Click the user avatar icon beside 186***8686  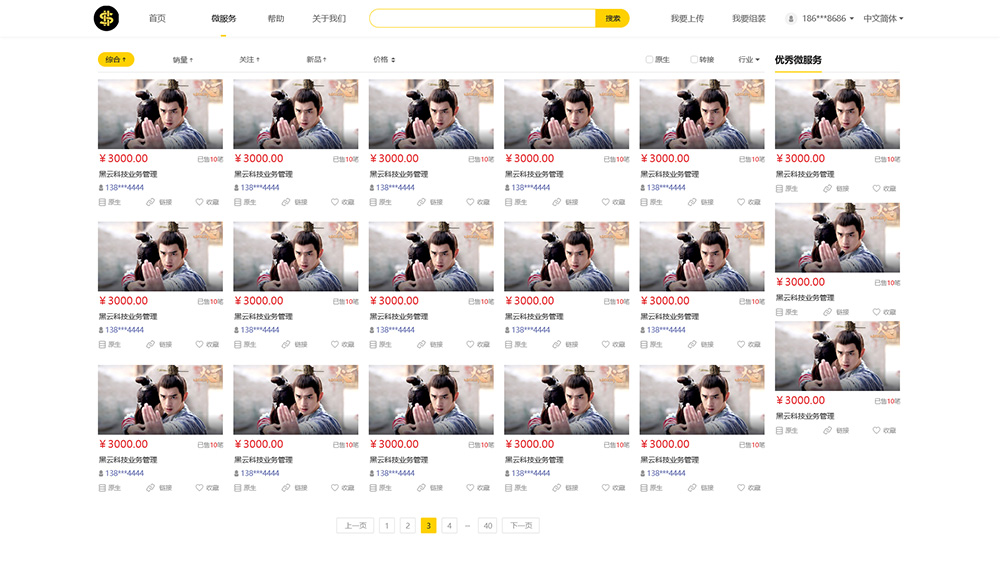[x=791, y=18]
